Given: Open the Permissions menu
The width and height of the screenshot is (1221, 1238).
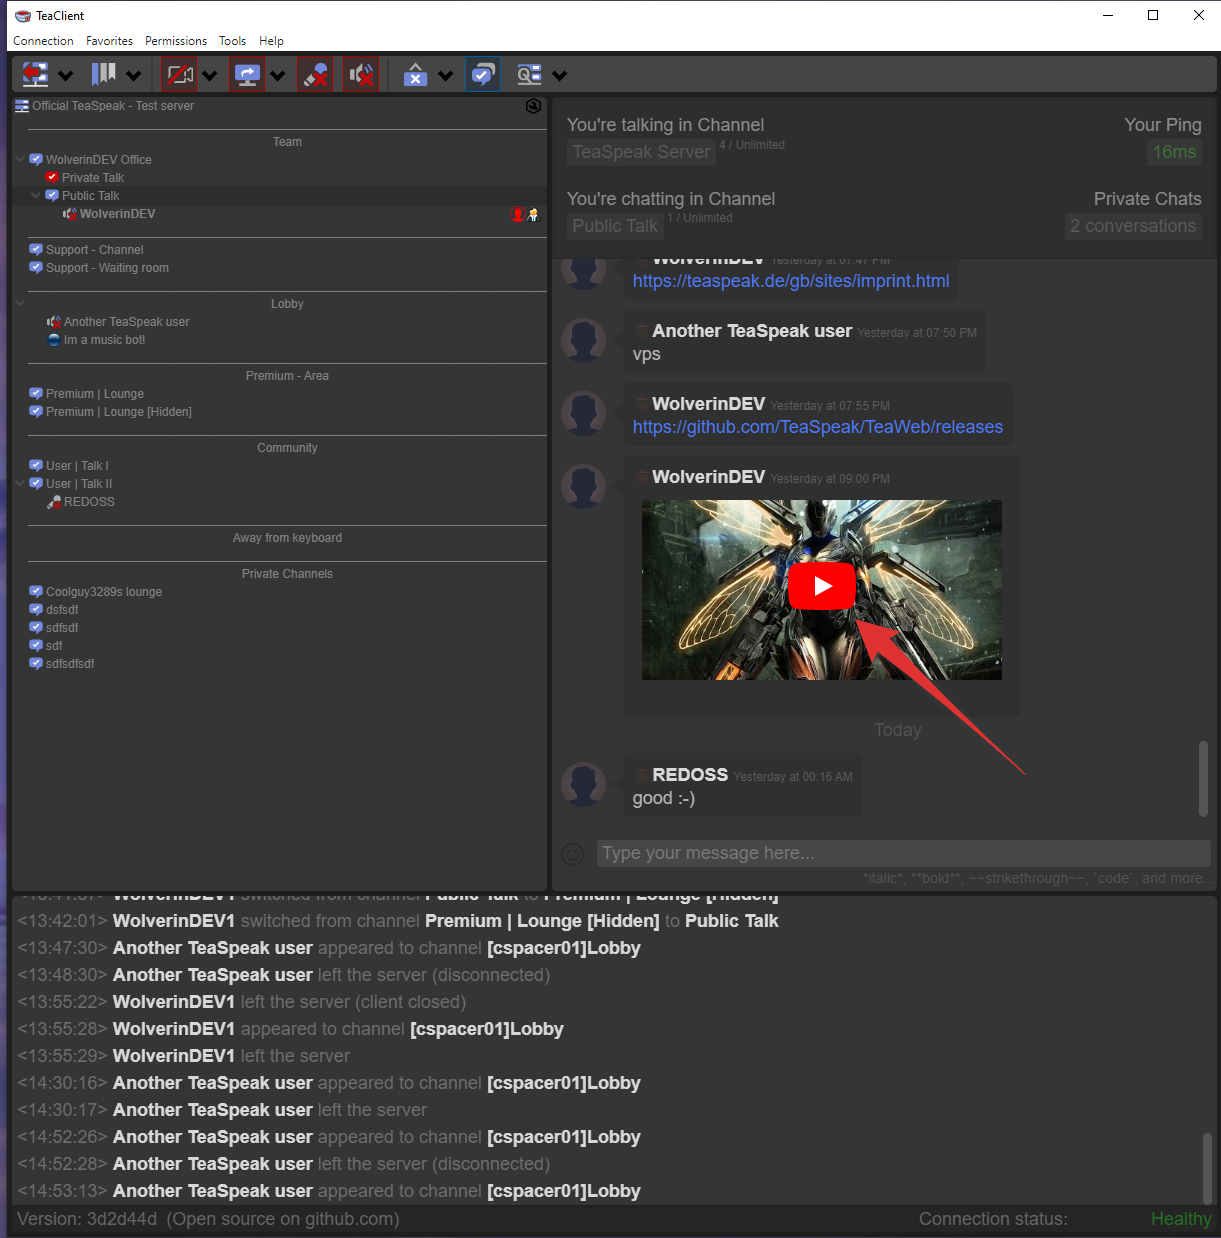Looking at the screenshot, I should tap(176, 41).
